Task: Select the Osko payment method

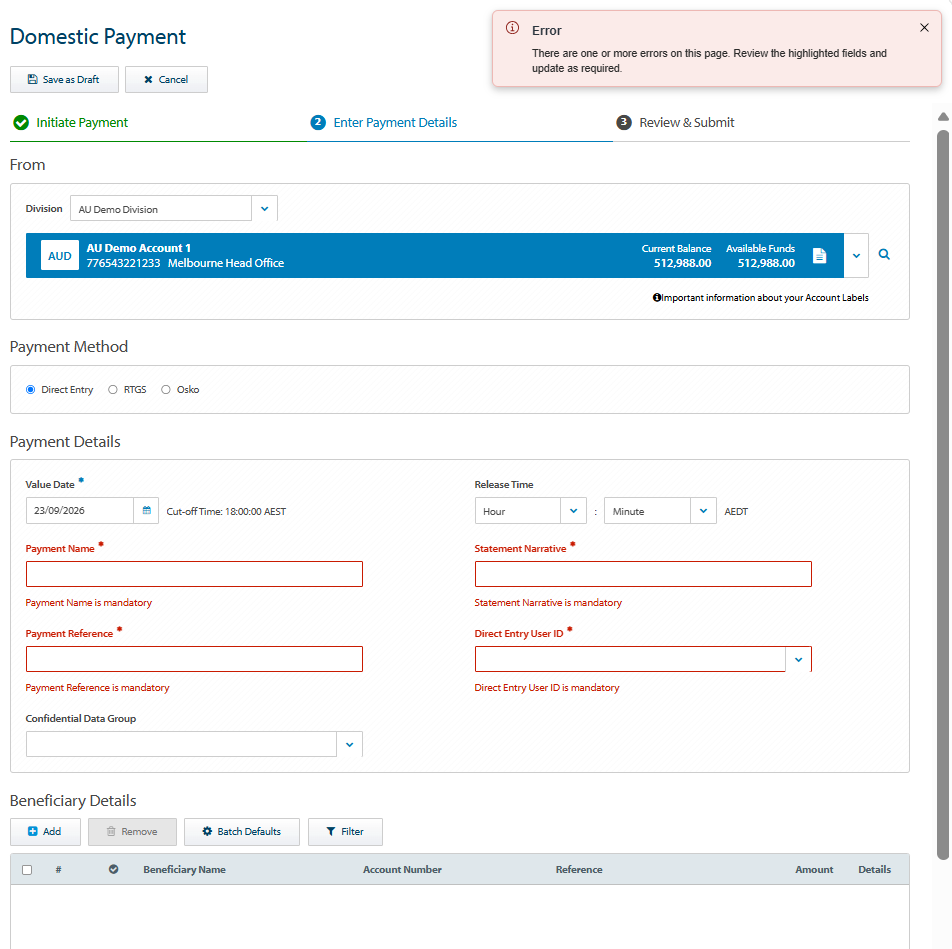Action: tap(166, 390)
